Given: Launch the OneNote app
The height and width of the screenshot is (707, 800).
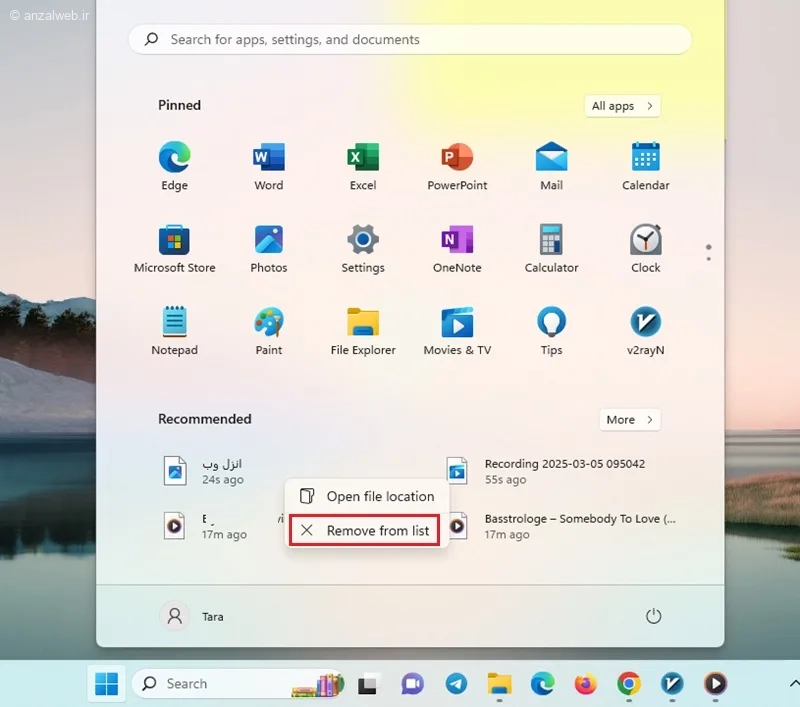Looking at the screenshot, I should point(457,249).
